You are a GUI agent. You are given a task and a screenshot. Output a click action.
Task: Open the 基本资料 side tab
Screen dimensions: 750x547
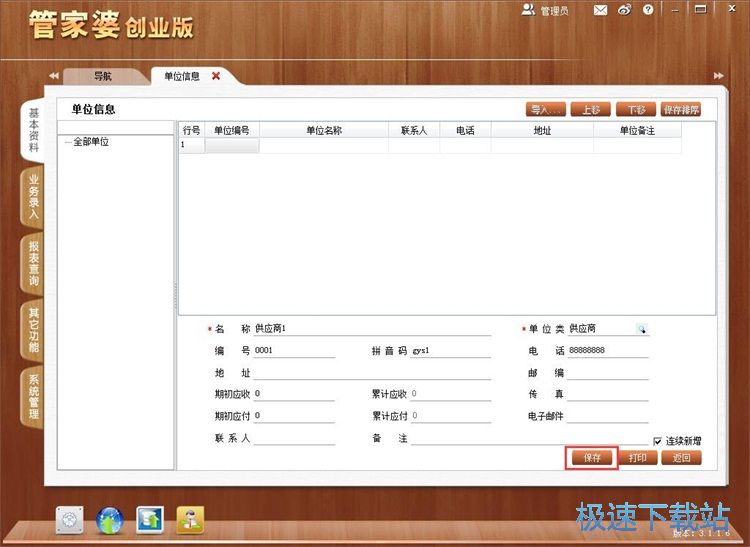33,130
